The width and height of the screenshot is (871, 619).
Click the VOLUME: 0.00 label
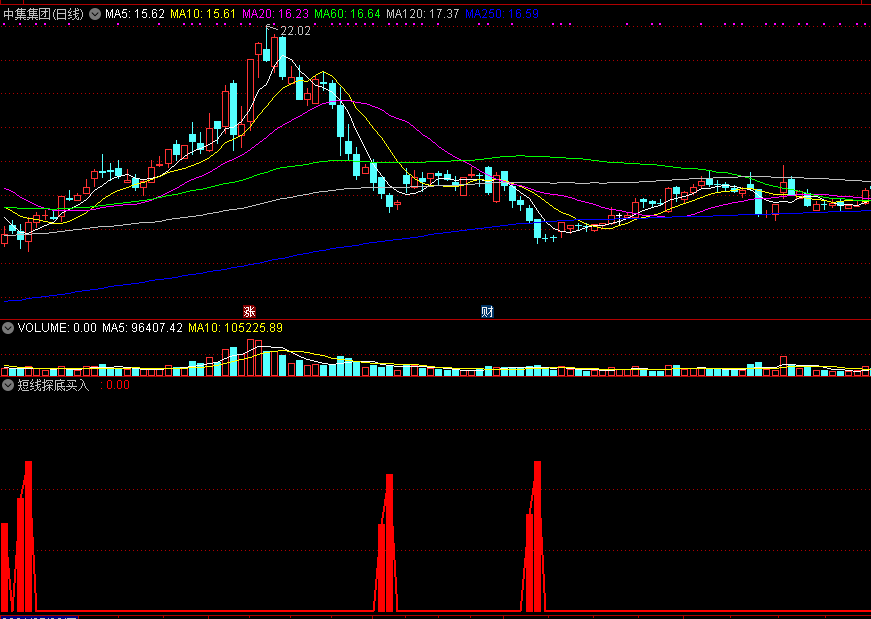coord(57,328)
